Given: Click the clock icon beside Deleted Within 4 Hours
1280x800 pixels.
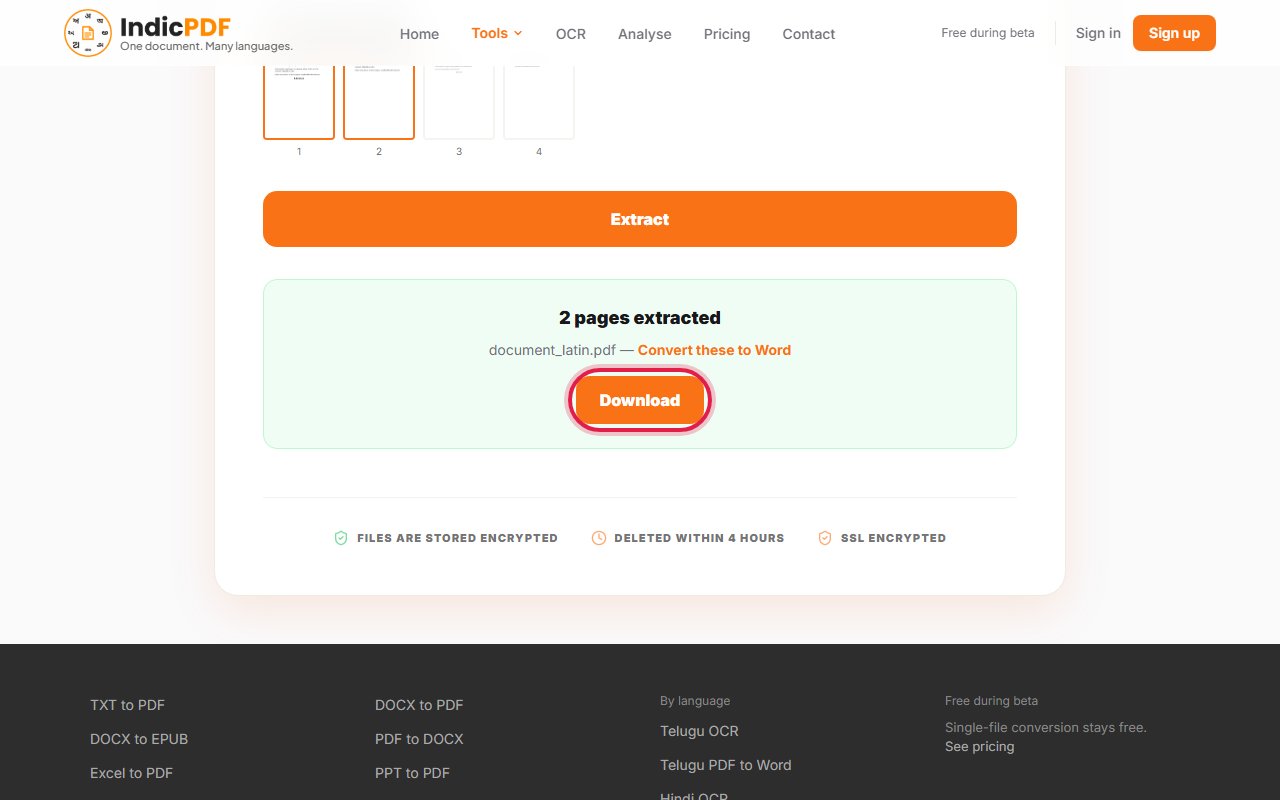Looking at the screenshot, I should (599, 538).
